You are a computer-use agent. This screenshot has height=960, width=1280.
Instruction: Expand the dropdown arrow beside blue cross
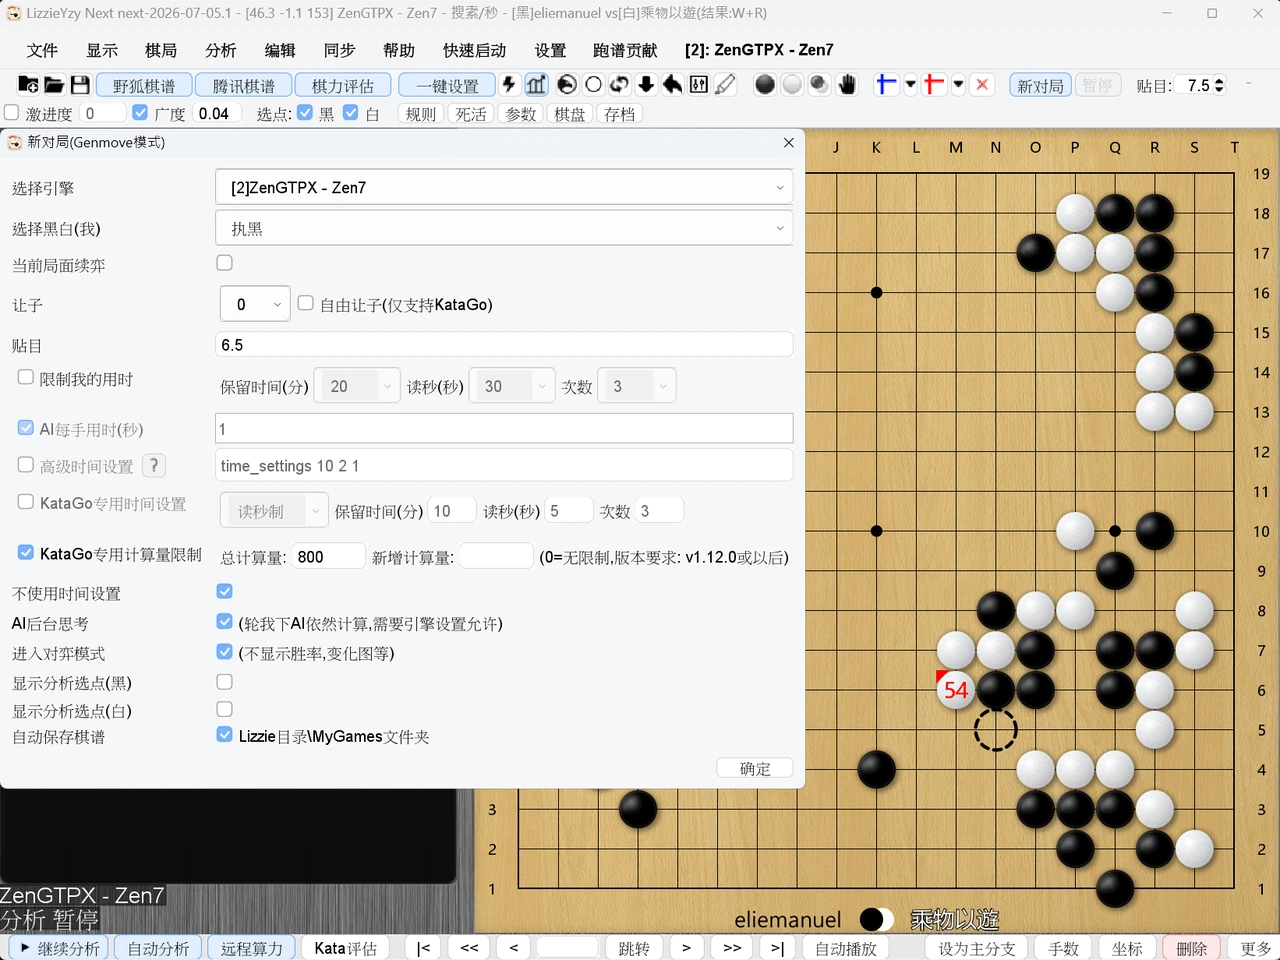pos(910,85)
